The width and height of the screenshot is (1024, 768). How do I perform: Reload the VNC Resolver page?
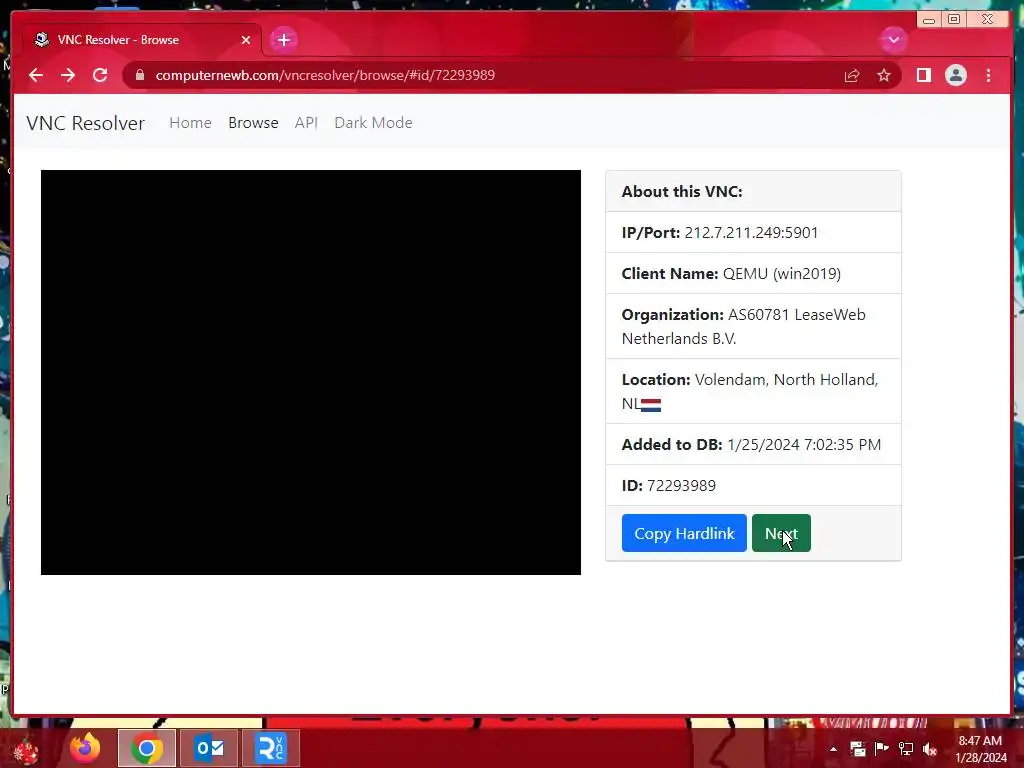pos(100,75)
